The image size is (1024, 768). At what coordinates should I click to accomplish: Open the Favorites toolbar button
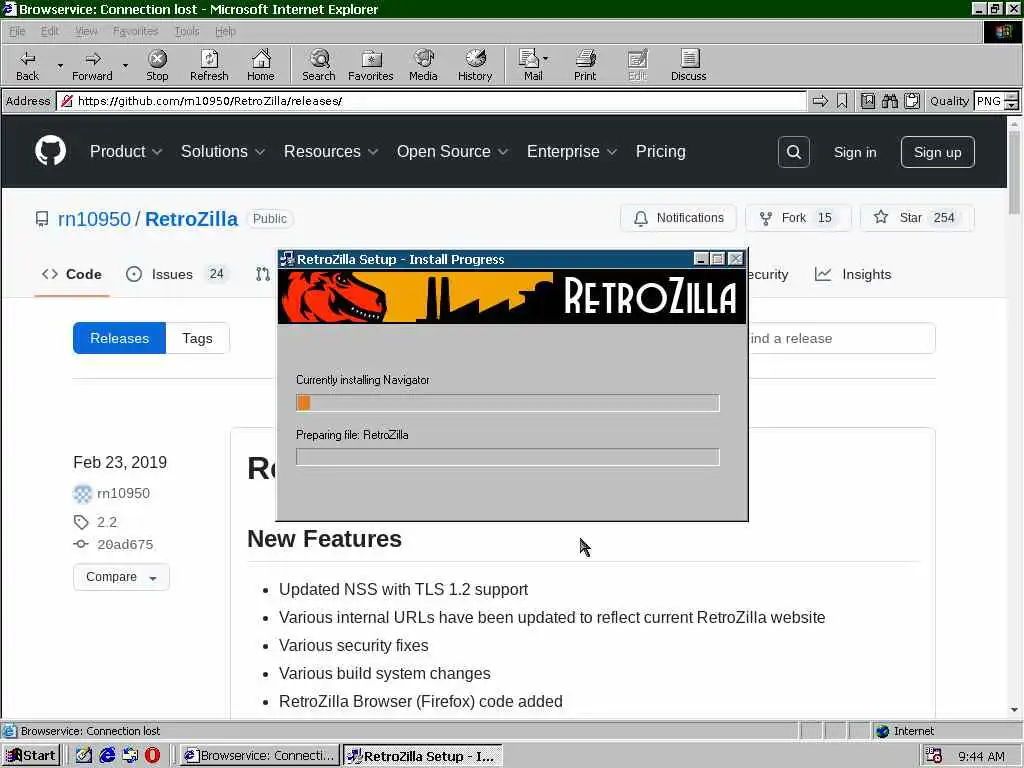pyautogui.click(x=370, y=65)
